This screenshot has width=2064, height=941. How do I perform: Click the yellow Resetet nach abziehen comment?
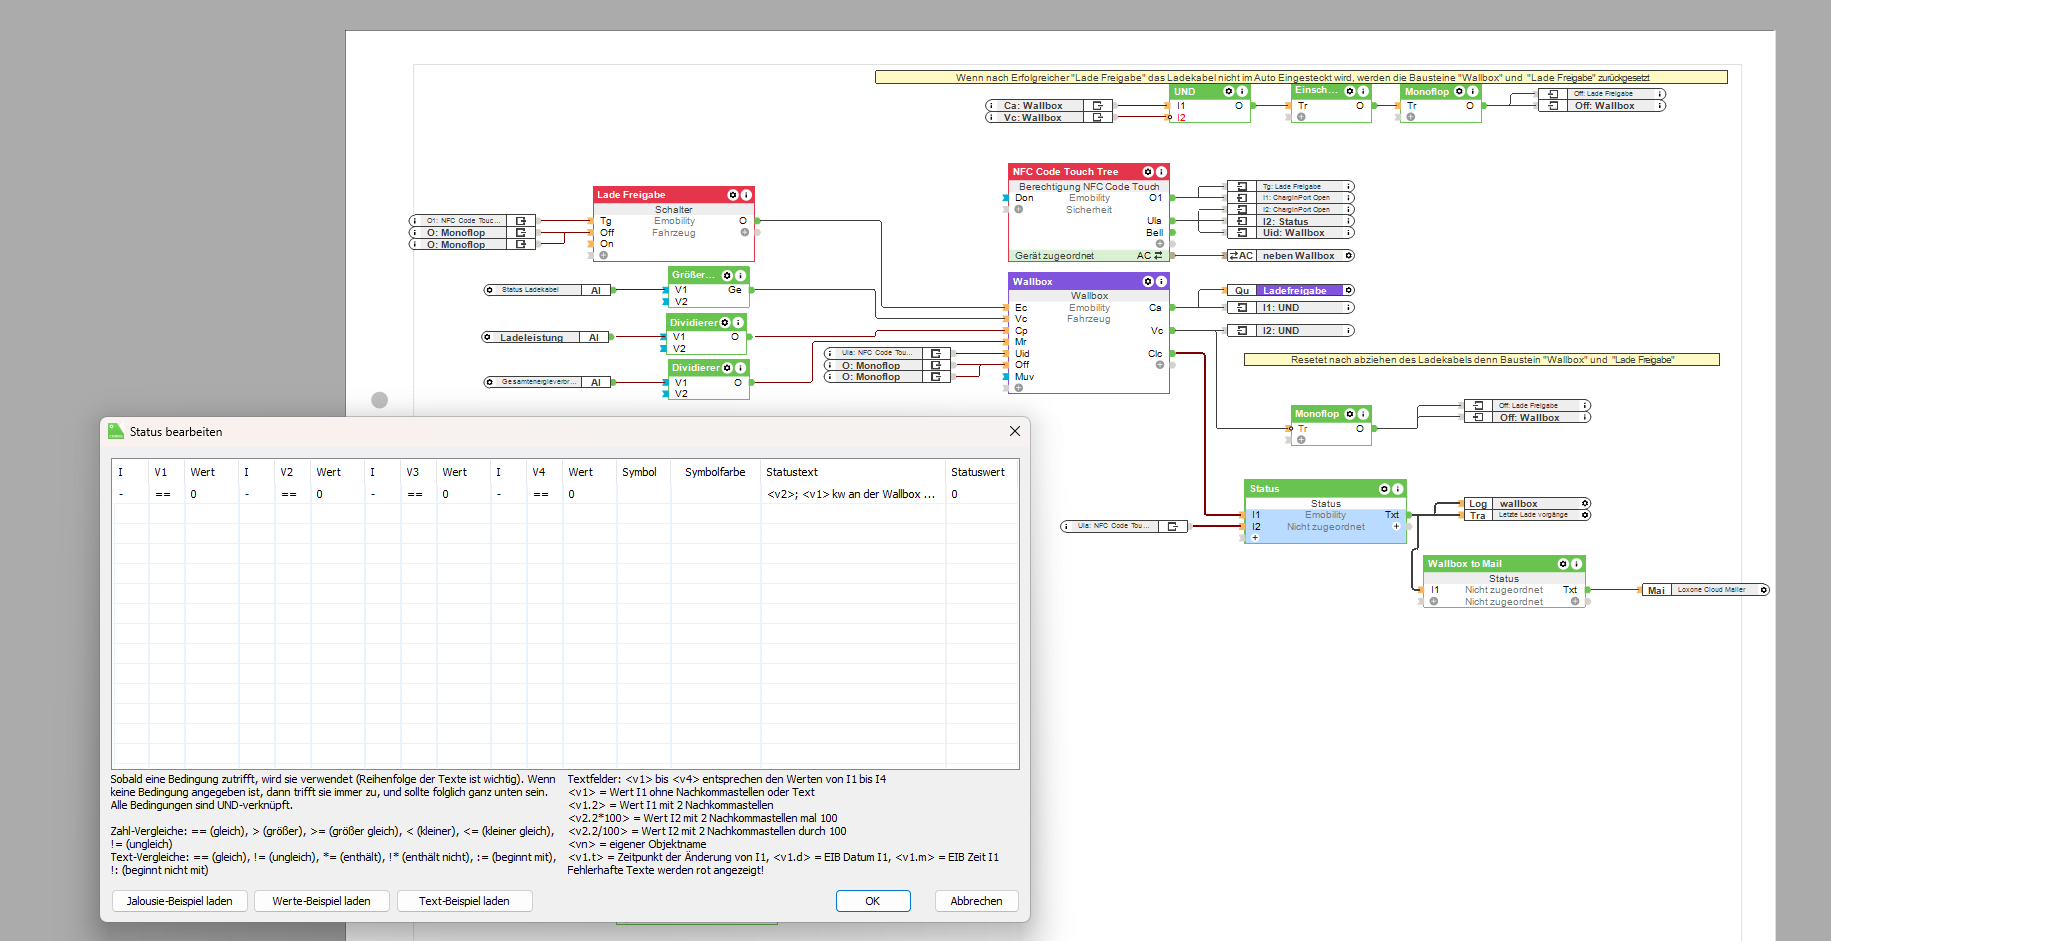(1481, 360)
